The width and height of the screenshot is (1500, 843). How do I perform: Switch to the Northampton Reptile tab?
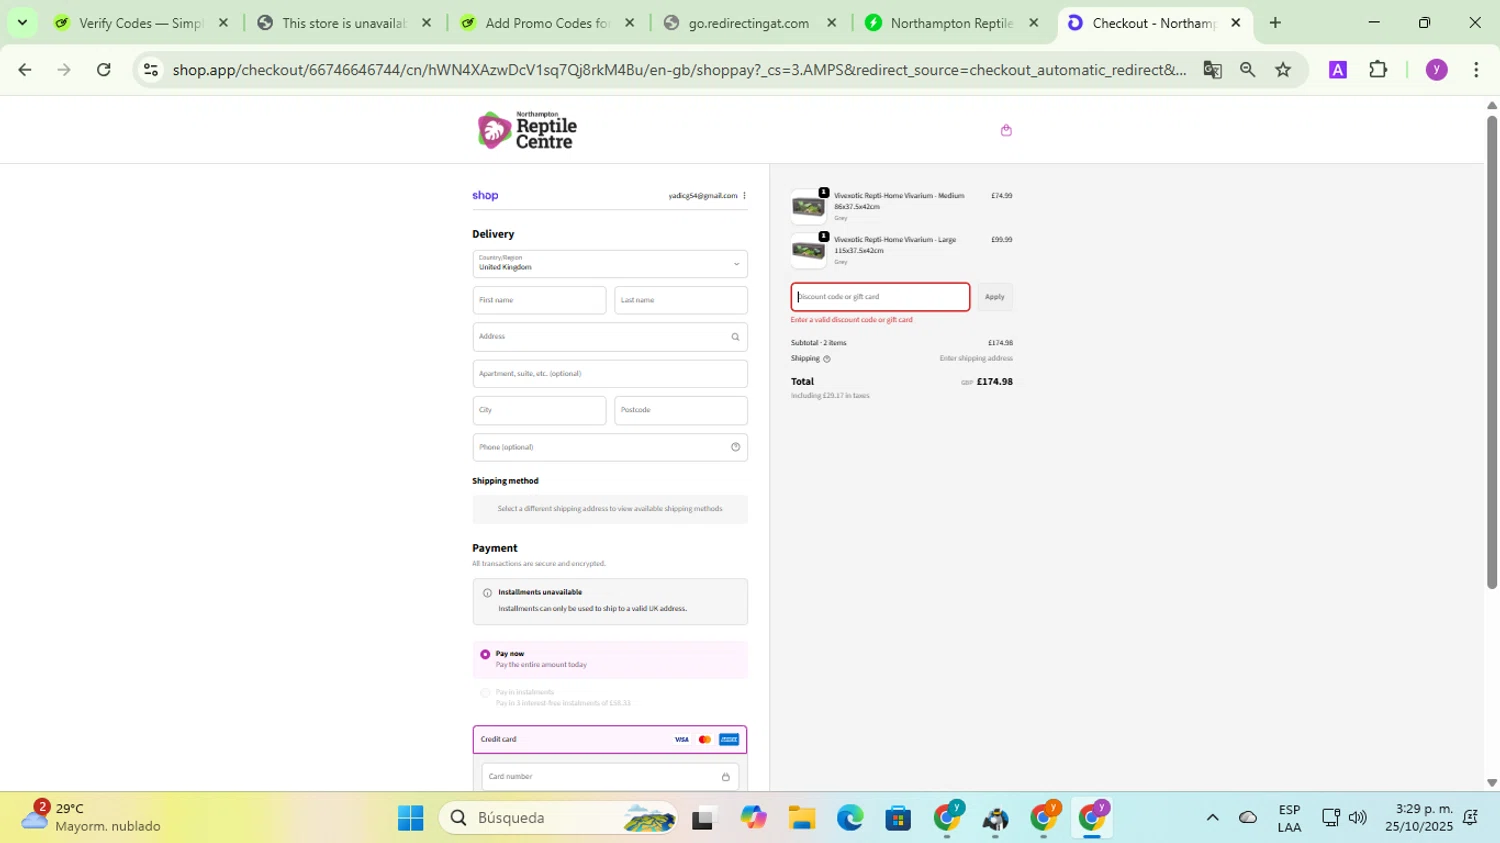pos(951,23)
